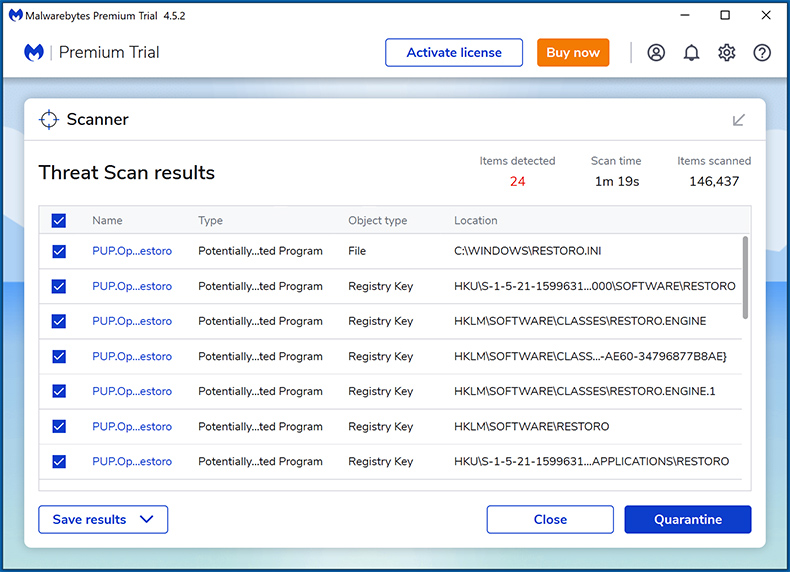Viewport: 790px width, 572px height.
Task: Click the results list vertical scrollbar
Action: point(745,278)
